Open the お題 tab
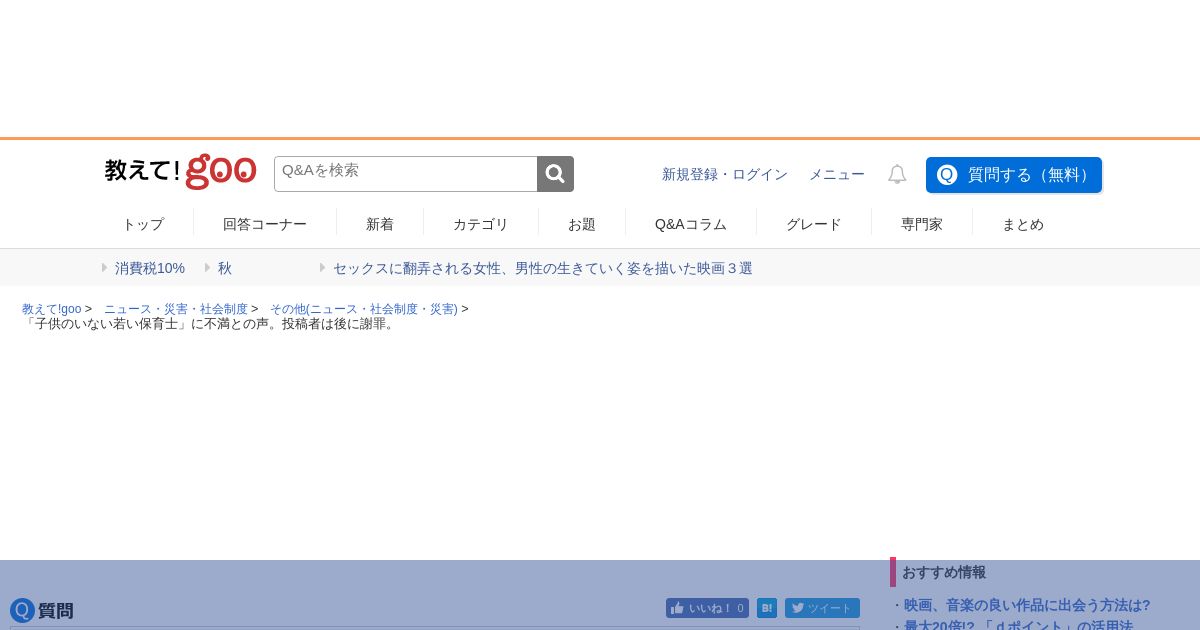The image size is (1200, 630). [x=582, y=224]
